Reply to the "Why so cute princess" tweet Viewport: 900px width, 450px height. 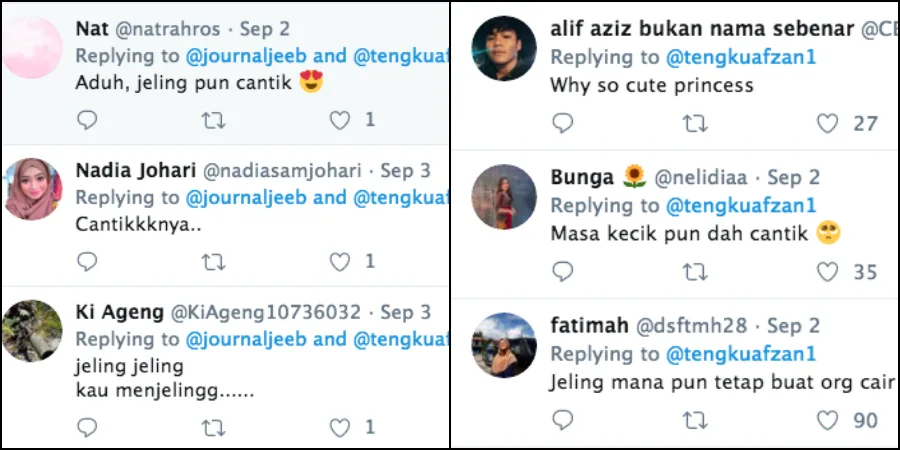tap(563, 124)
